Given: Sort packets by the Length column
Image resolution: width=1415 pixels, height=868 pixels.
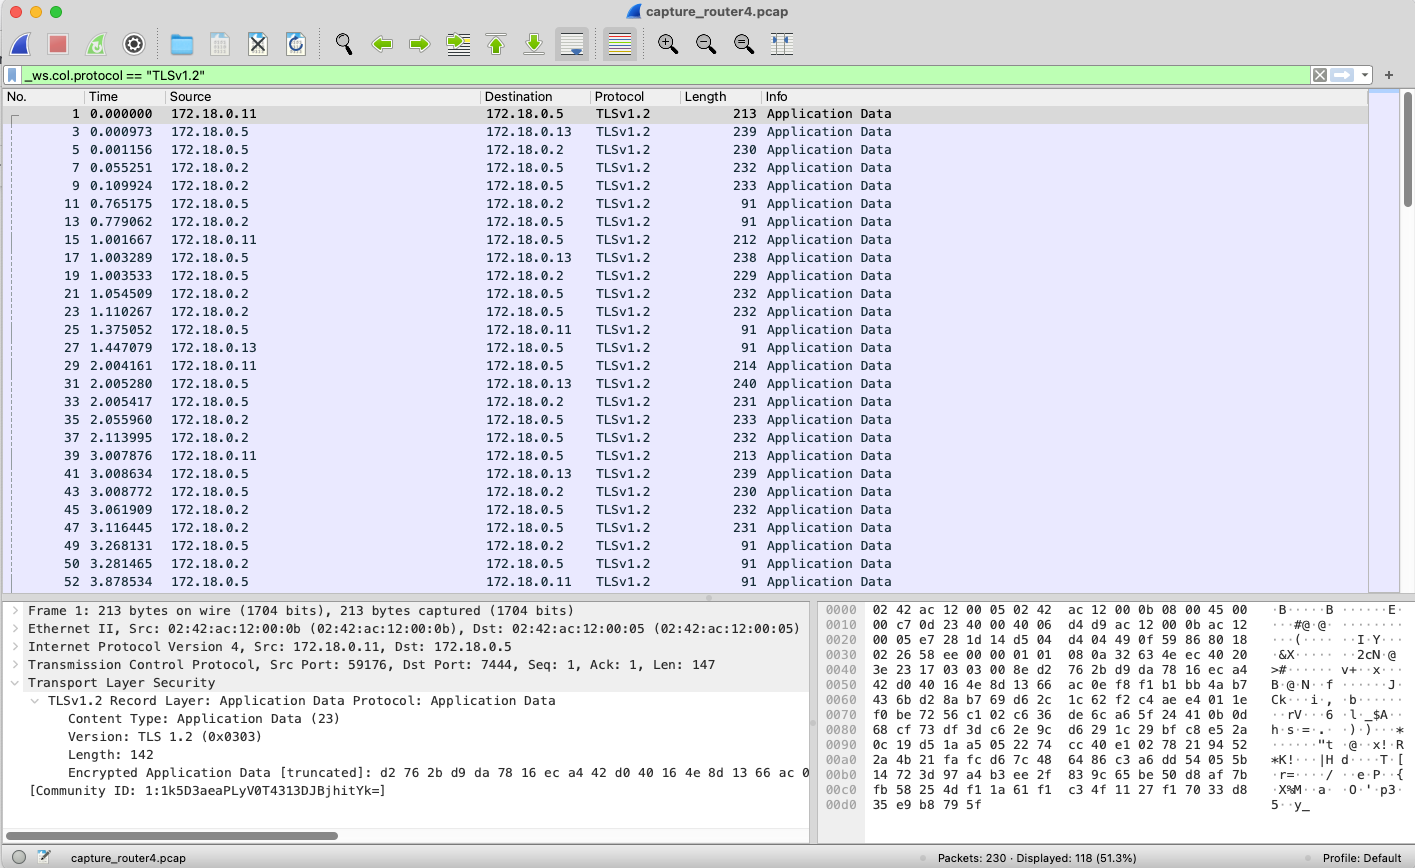Looking at the screenshot, I should coord(705,97).
